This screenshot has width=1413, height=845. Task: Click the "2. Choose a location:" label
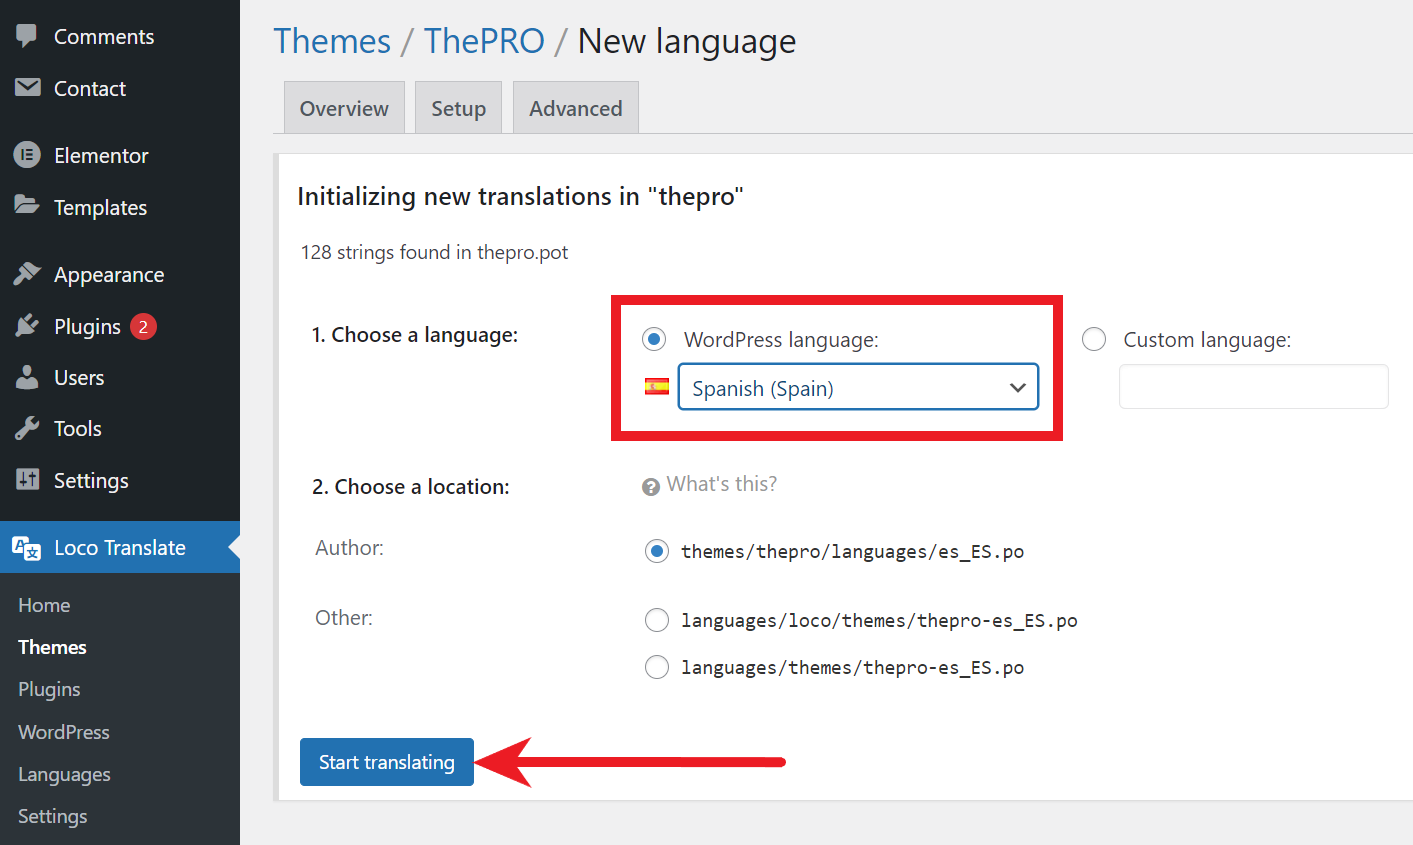point(411,487)
